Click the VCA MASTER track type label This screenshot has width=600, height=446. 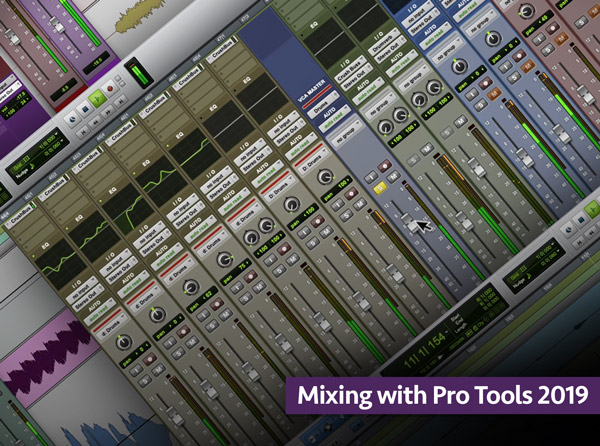click(312, 91)
